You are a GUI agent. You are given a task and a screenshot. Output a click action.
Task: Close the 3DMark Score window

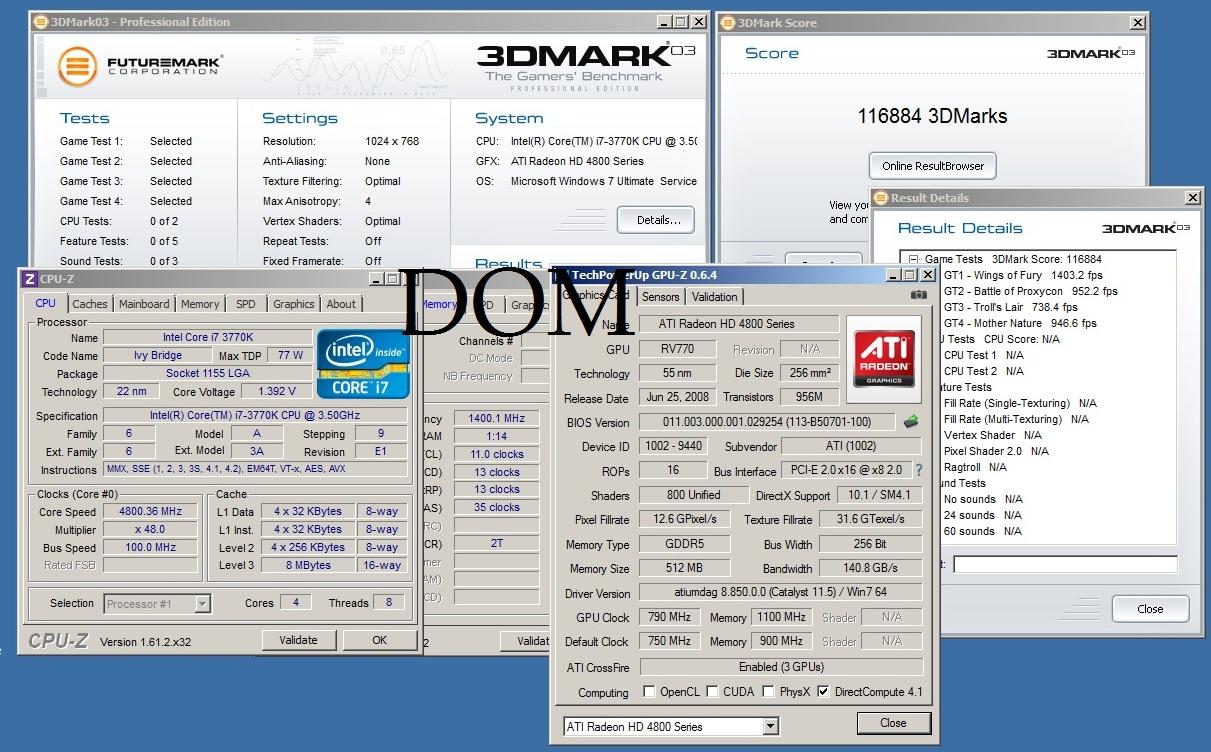[x=1138, y=22]
